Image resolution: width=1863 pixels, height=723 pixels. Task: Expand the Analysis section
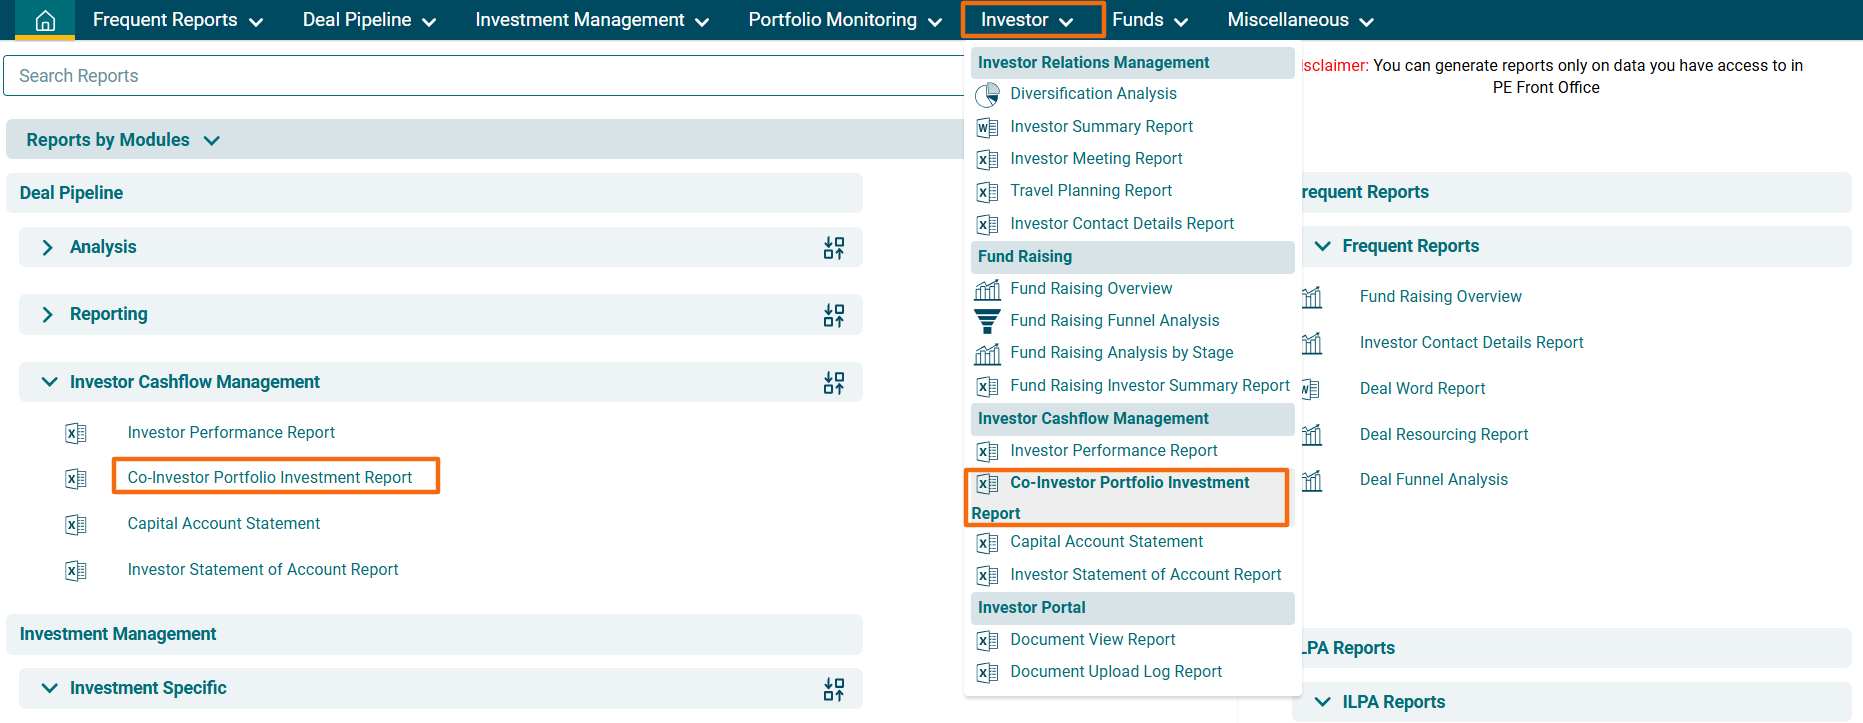[47, 247]
